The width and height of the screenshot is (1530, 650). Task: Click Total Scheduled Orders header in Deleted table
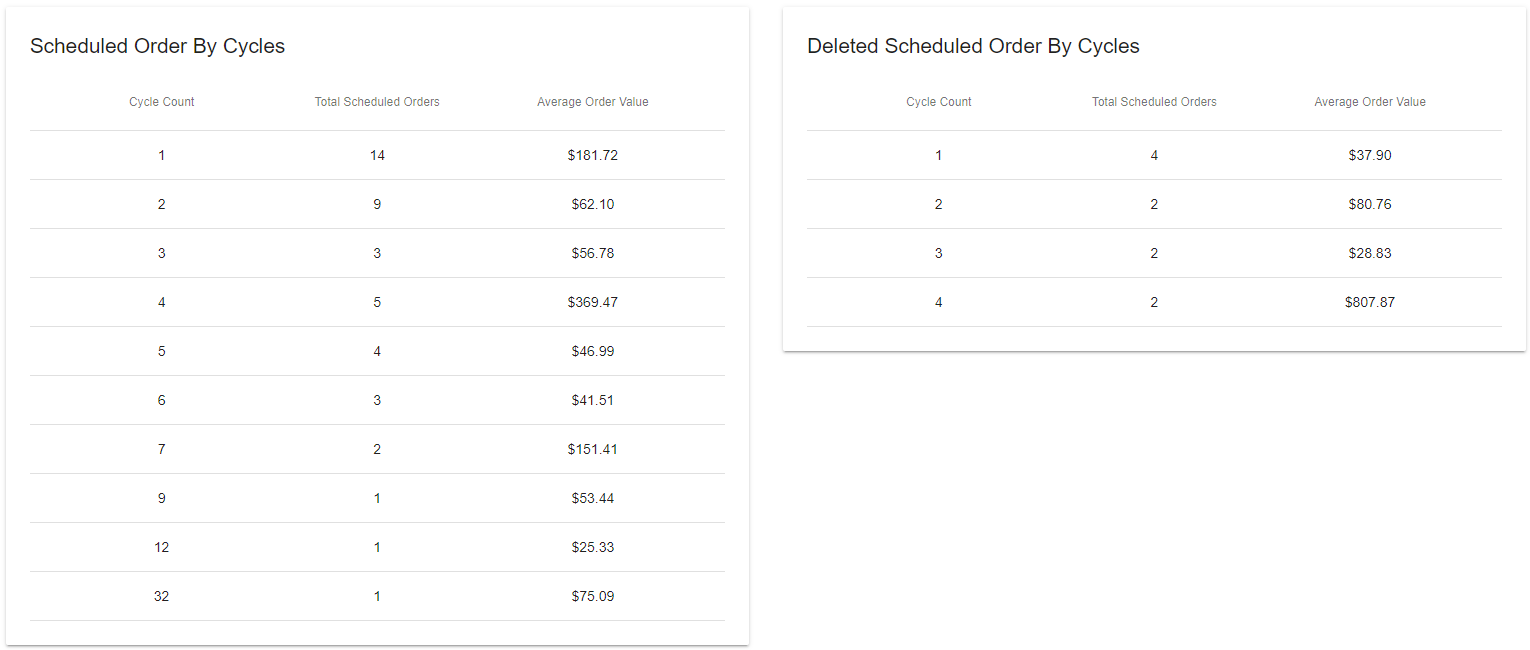click(x=1154, y=102)
